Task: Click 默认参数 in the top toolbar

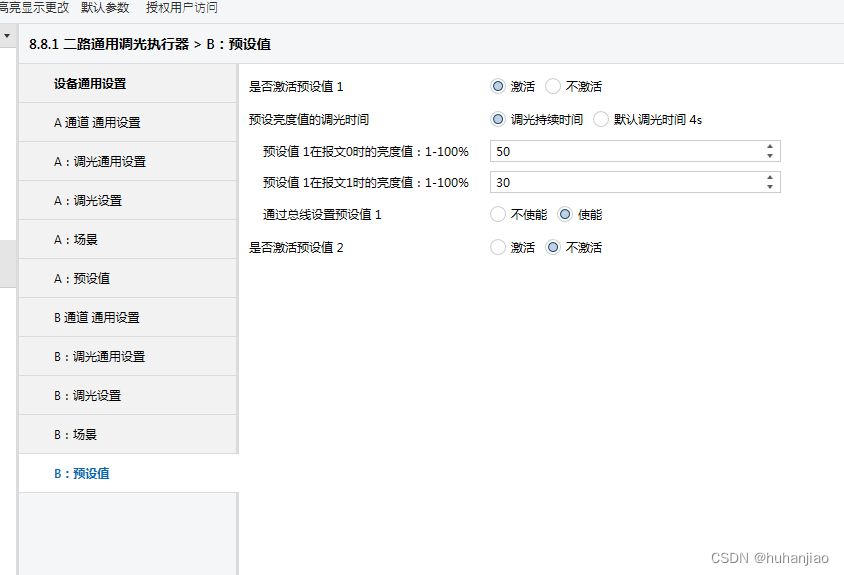Action: click(105, 8)
